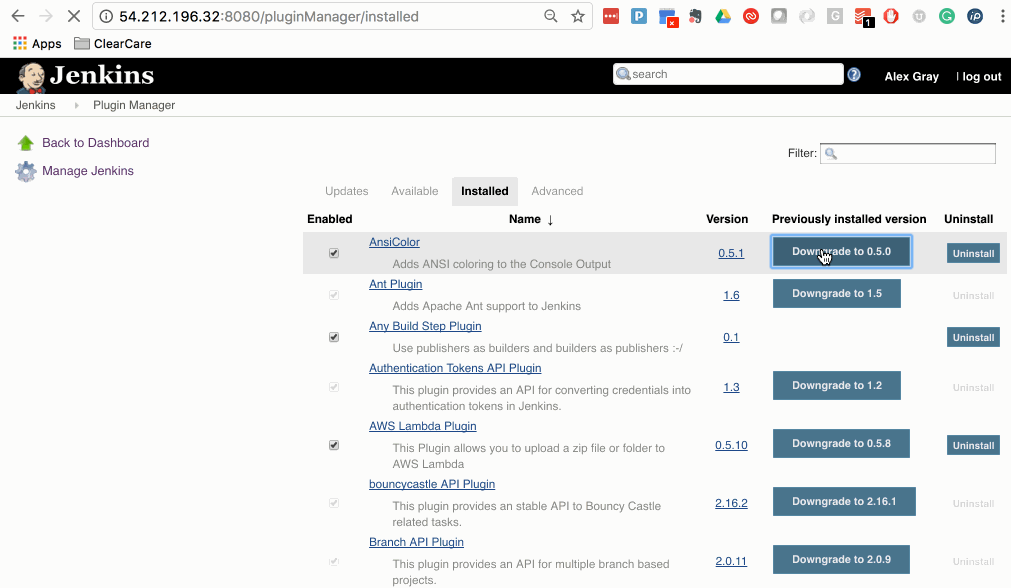The height and width of the screenshot is (588, 1011).
Task: Open the Manage Jenkins link text
Action: 88,171
